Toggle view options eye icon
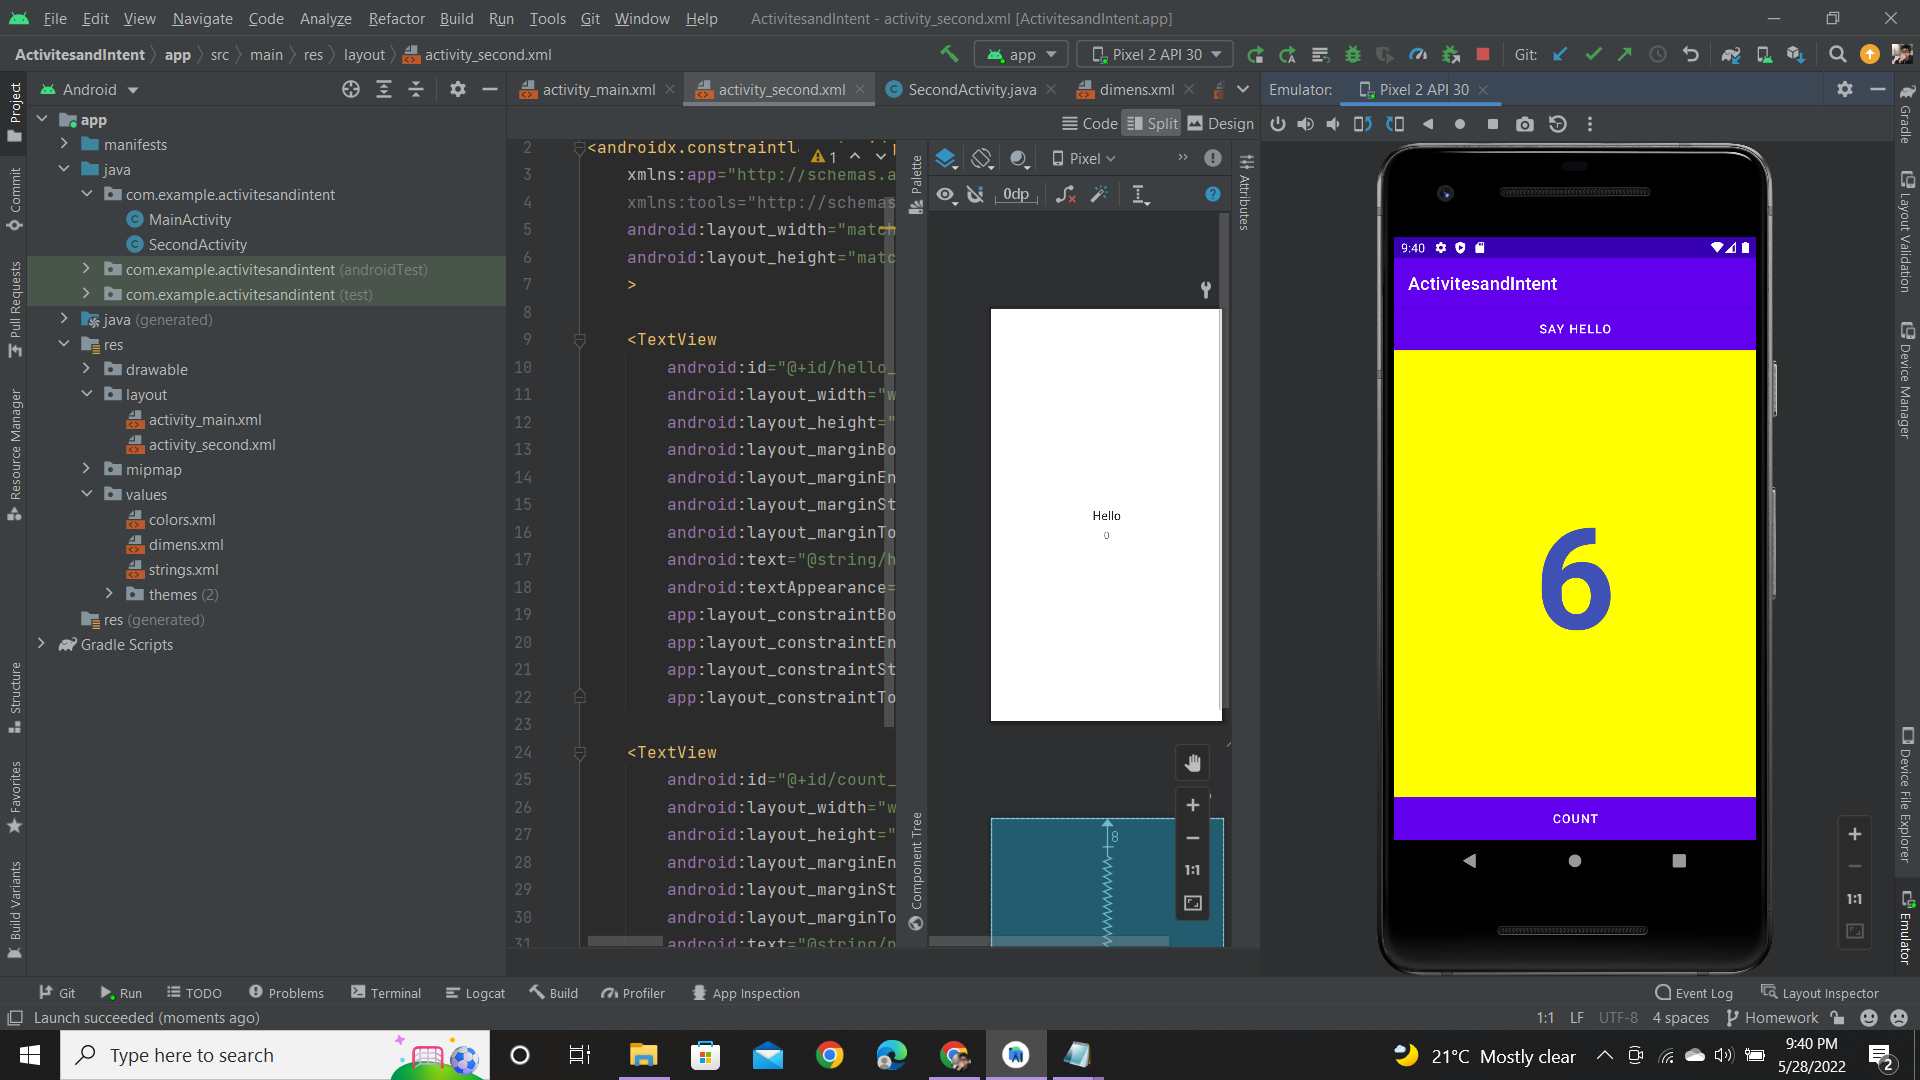This screenshot has height=1080, width=1920. (946, 194)
